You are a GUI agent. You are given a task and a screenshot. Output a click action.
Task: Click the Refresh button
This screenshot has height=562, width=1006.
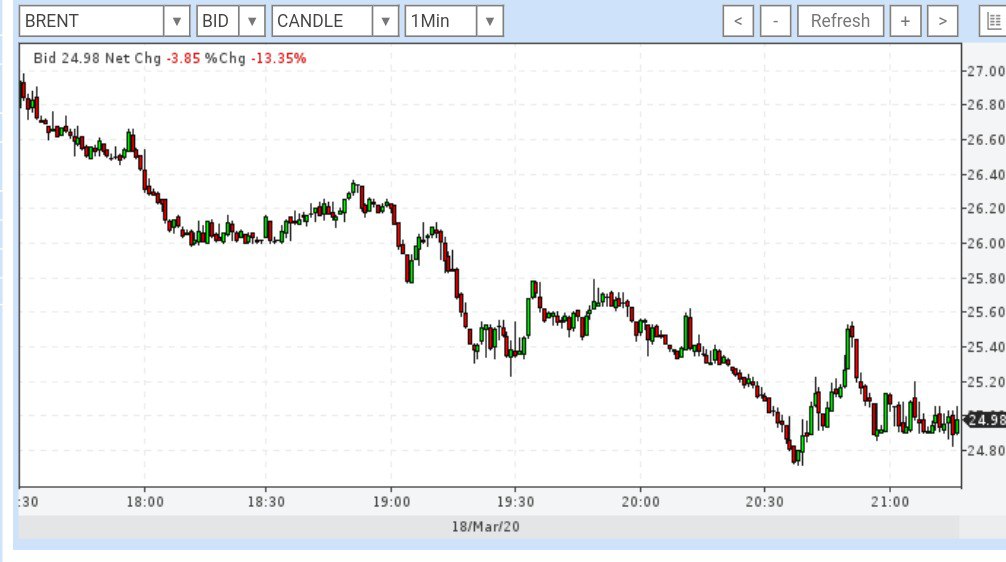click(840, 21)
